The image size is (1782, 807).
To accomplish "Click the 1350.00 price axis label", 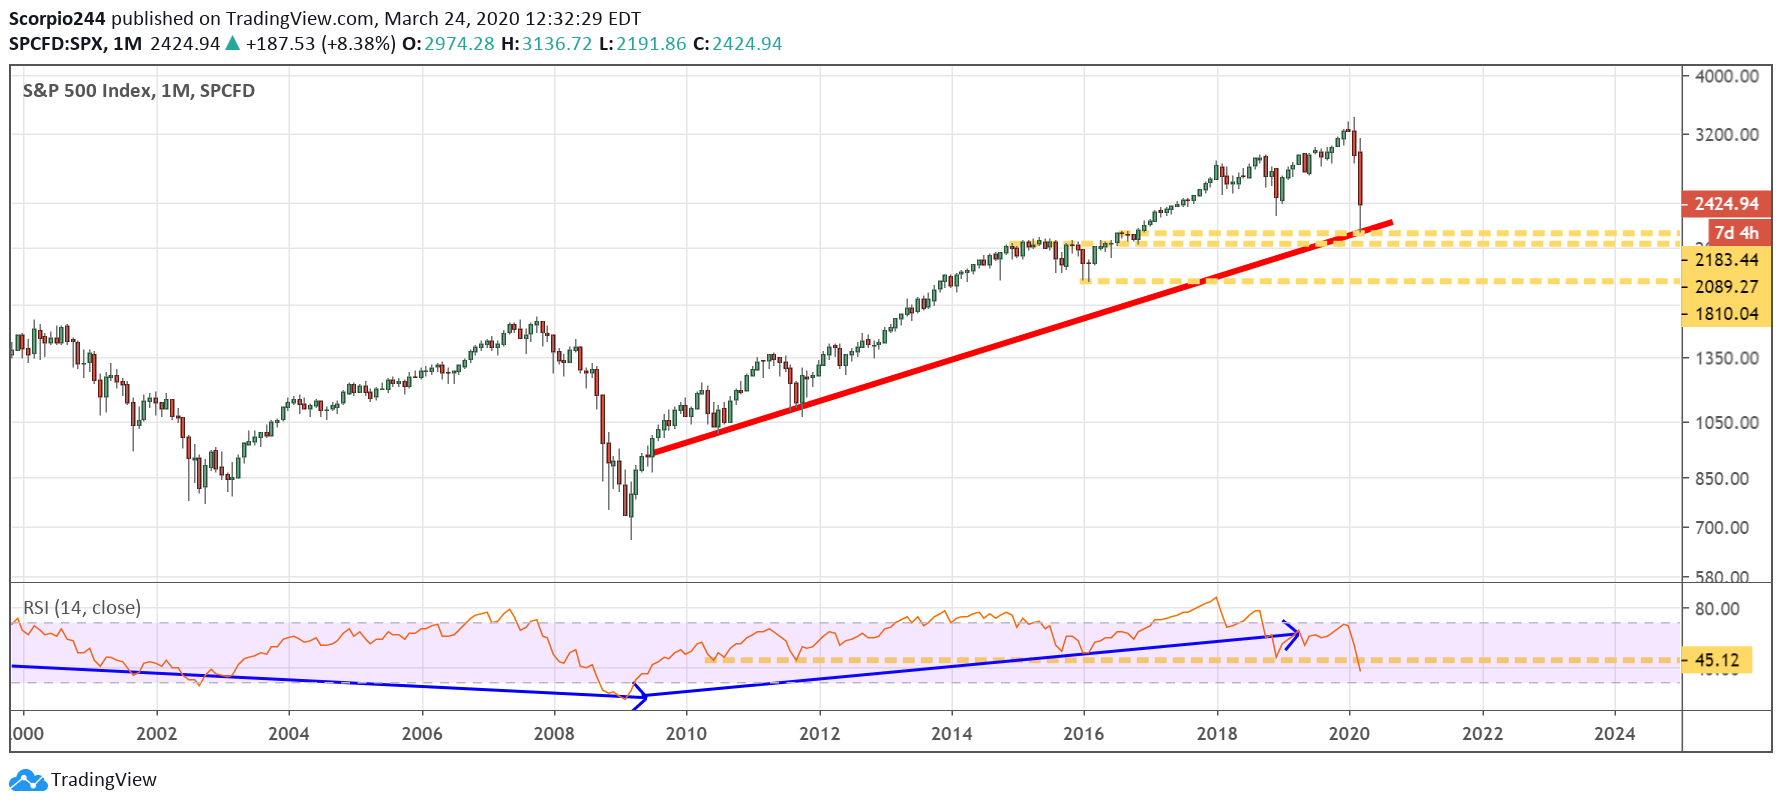I will click(x=1727, y=358).
